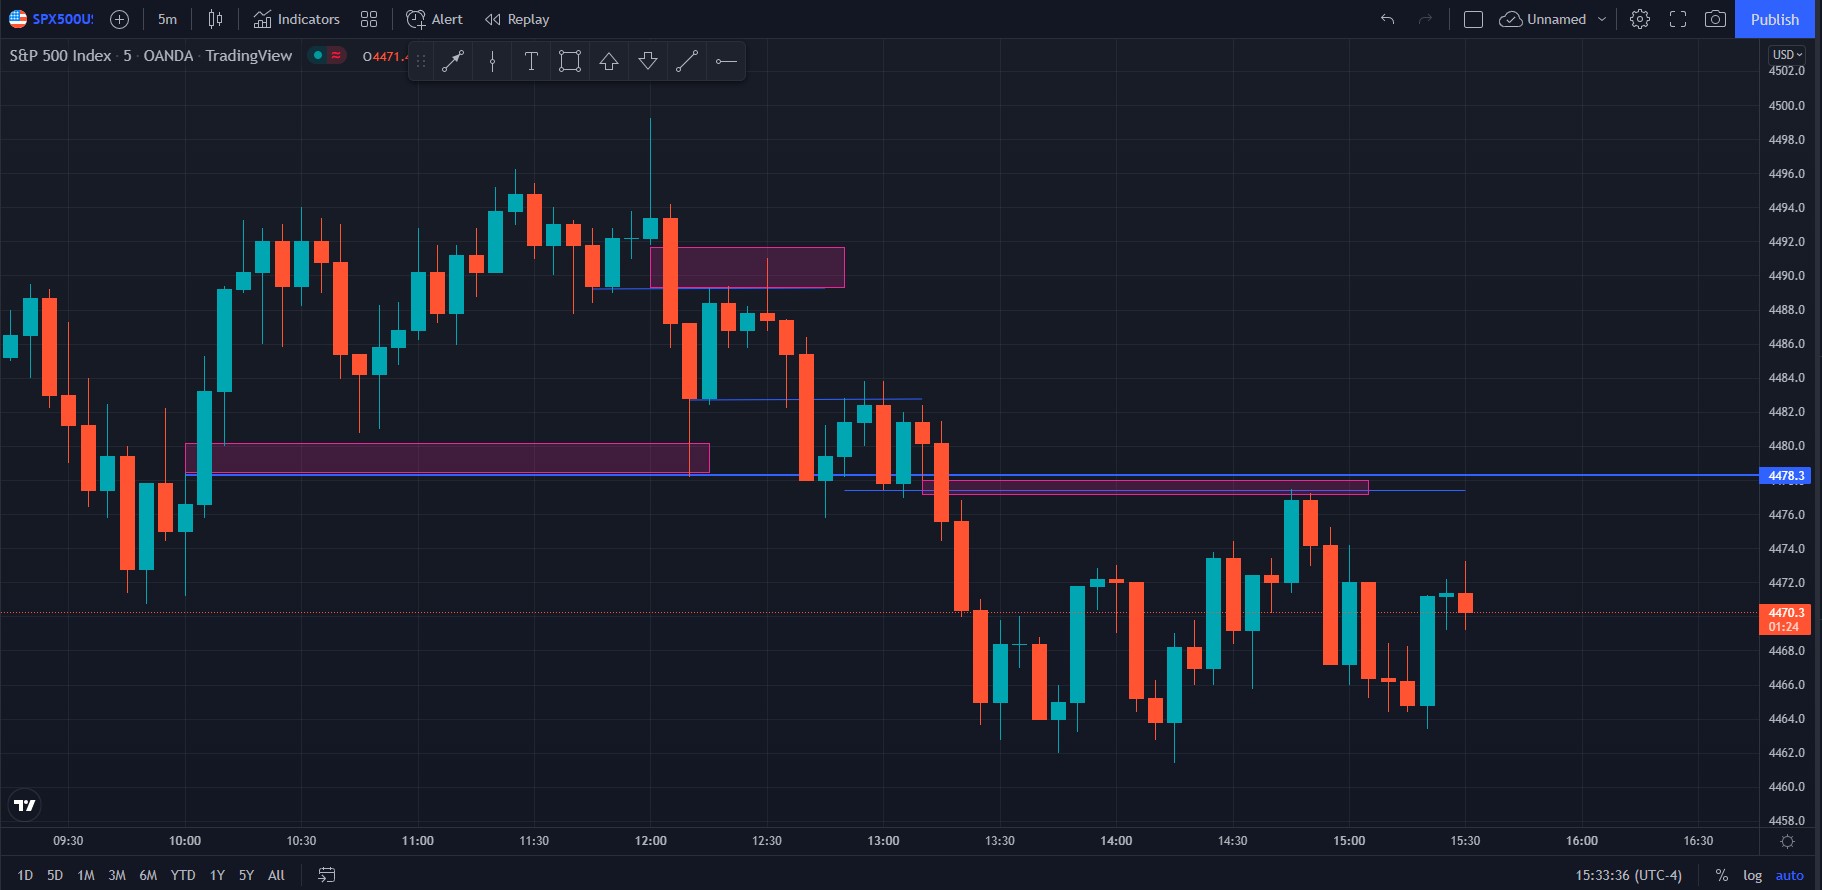Open the 5m timeframe interval dropdown
This screenshot has height=890, width=1822.
tap(167, 19)
